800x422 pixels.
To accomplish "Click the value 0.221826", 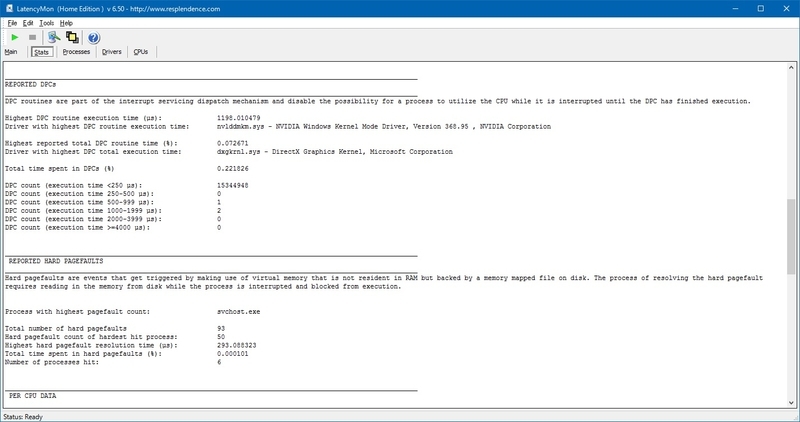I will tap(233, 168).
